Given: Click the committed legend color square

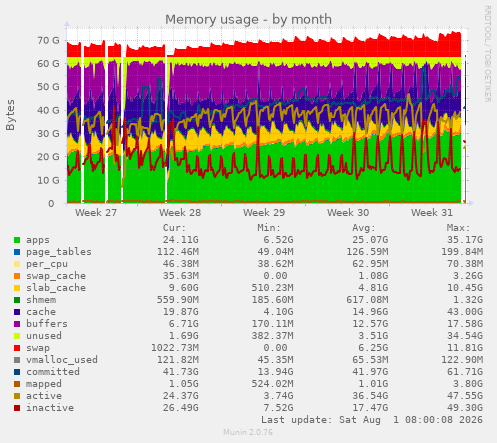Looking at the screenshot, I should pyautogui.click(x=17, y=372).
